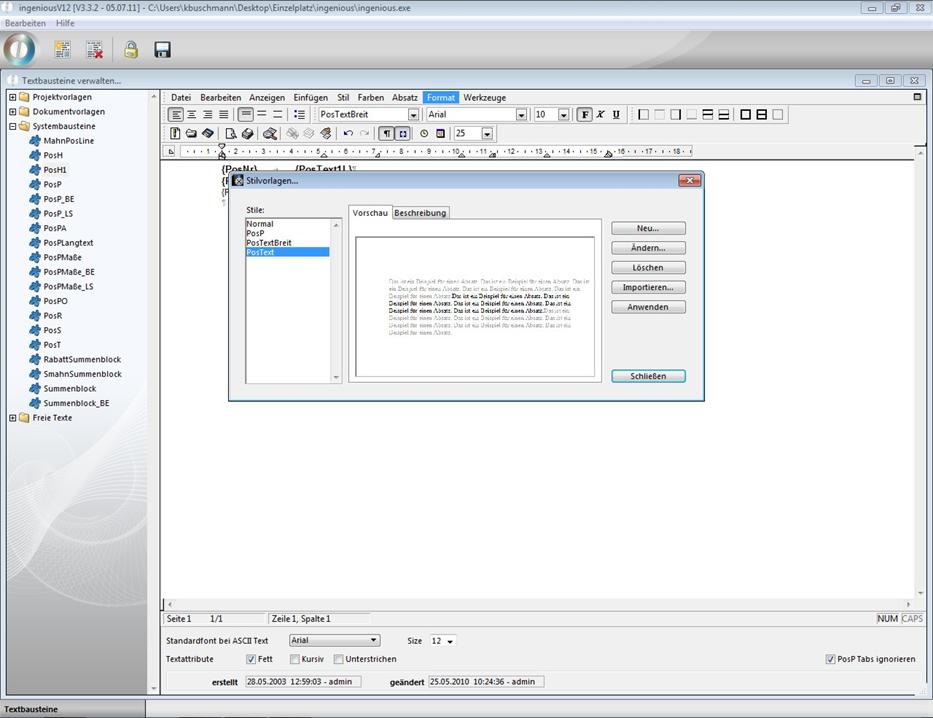Click the new text block icon
This screenshot has width=933, height=718.
point(62,50)
